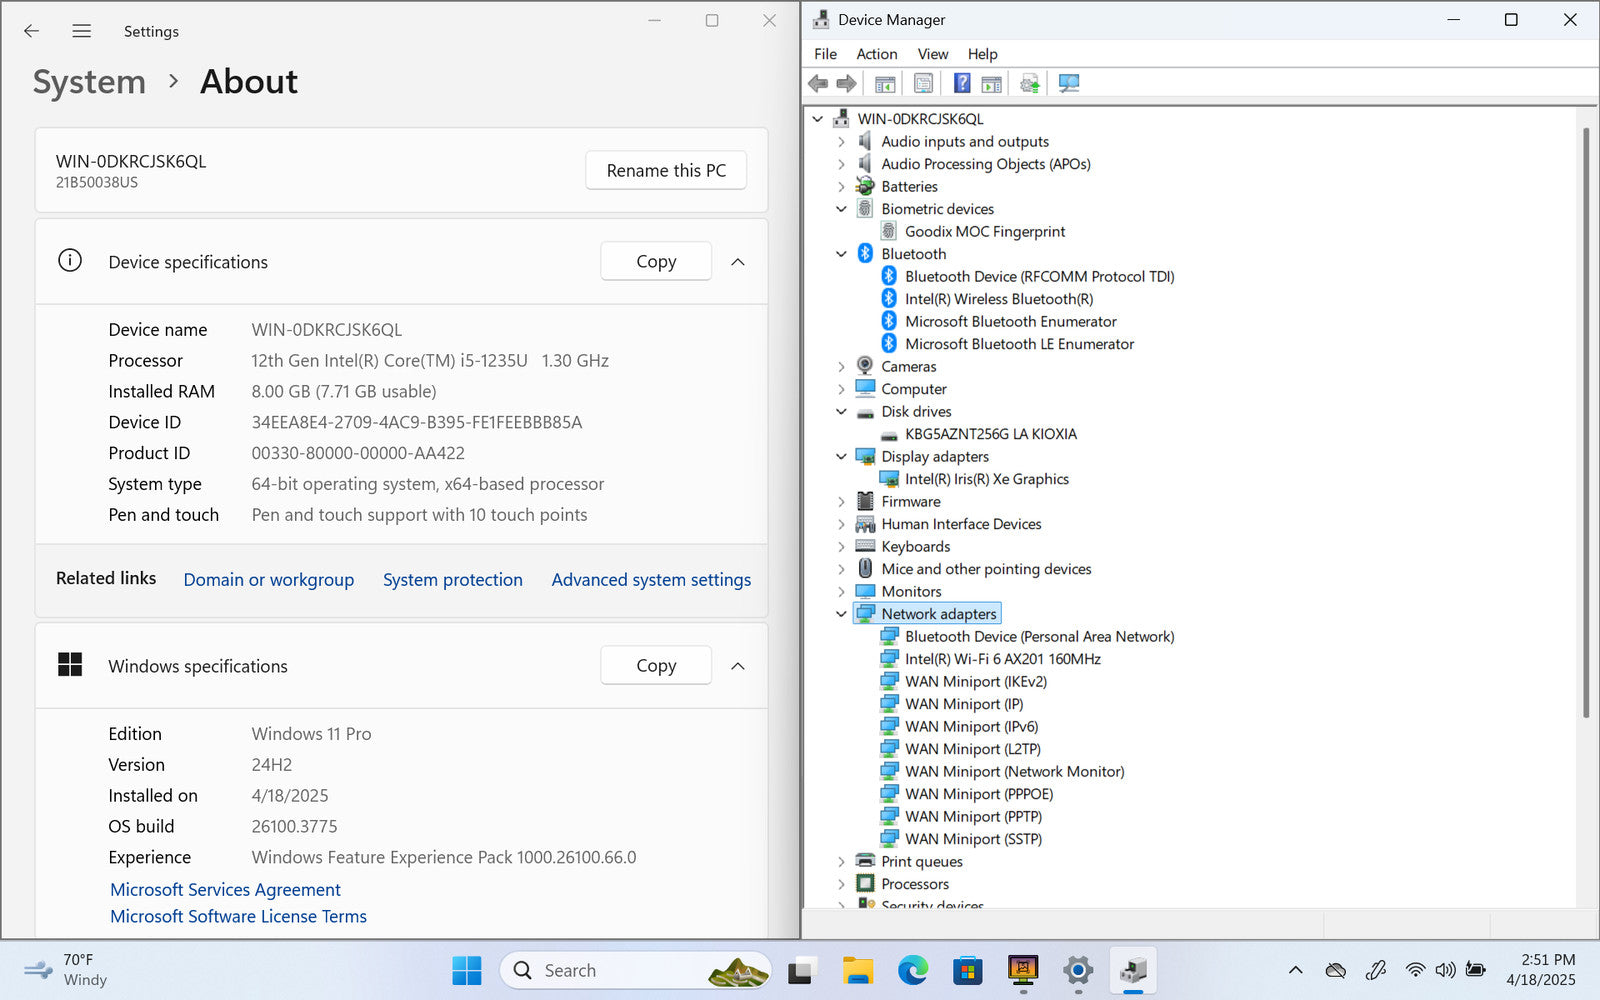Select WAN Miniport (PPPOE) adapter
Screen dimensions: 1600x1000
[x=979, y=794]
